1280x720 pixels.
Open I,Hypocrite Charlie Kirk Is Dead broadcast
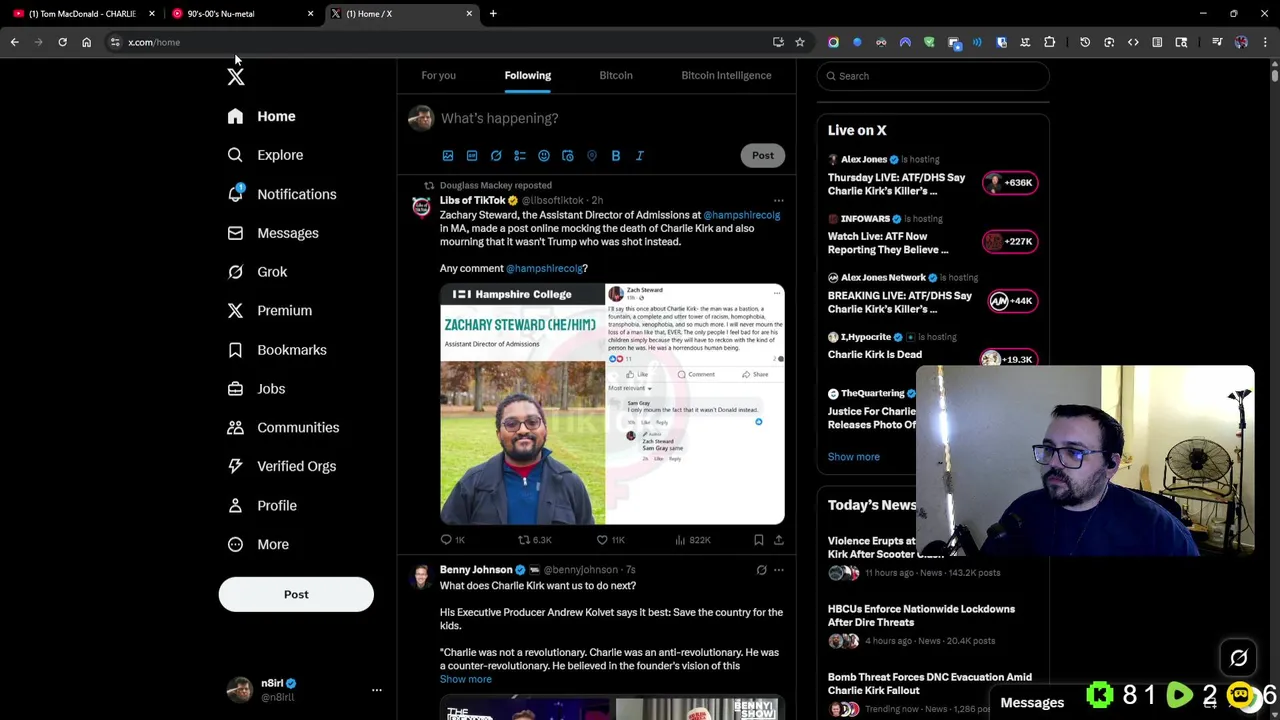[875, 354]
